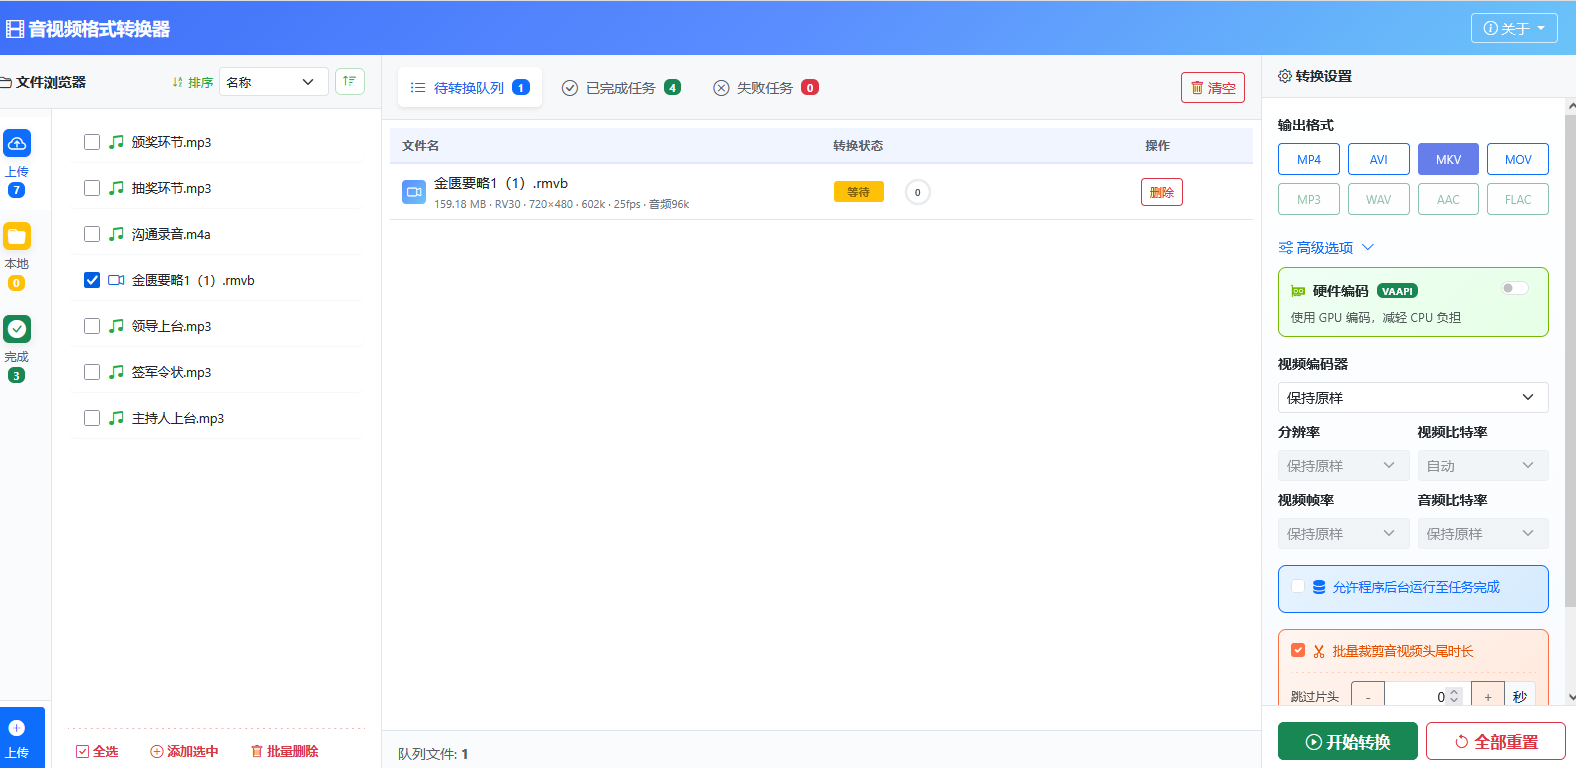Click the sliders icon beside 高级选项
This screenshot has height=768, width=1576.
1285,247
